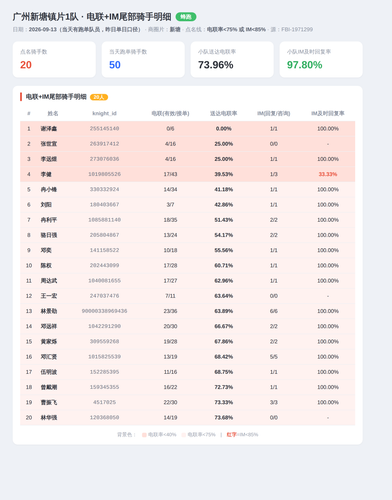Click the 73.68% contact rate cell
This screenshot has width=392, height=500.
(223, 418)
